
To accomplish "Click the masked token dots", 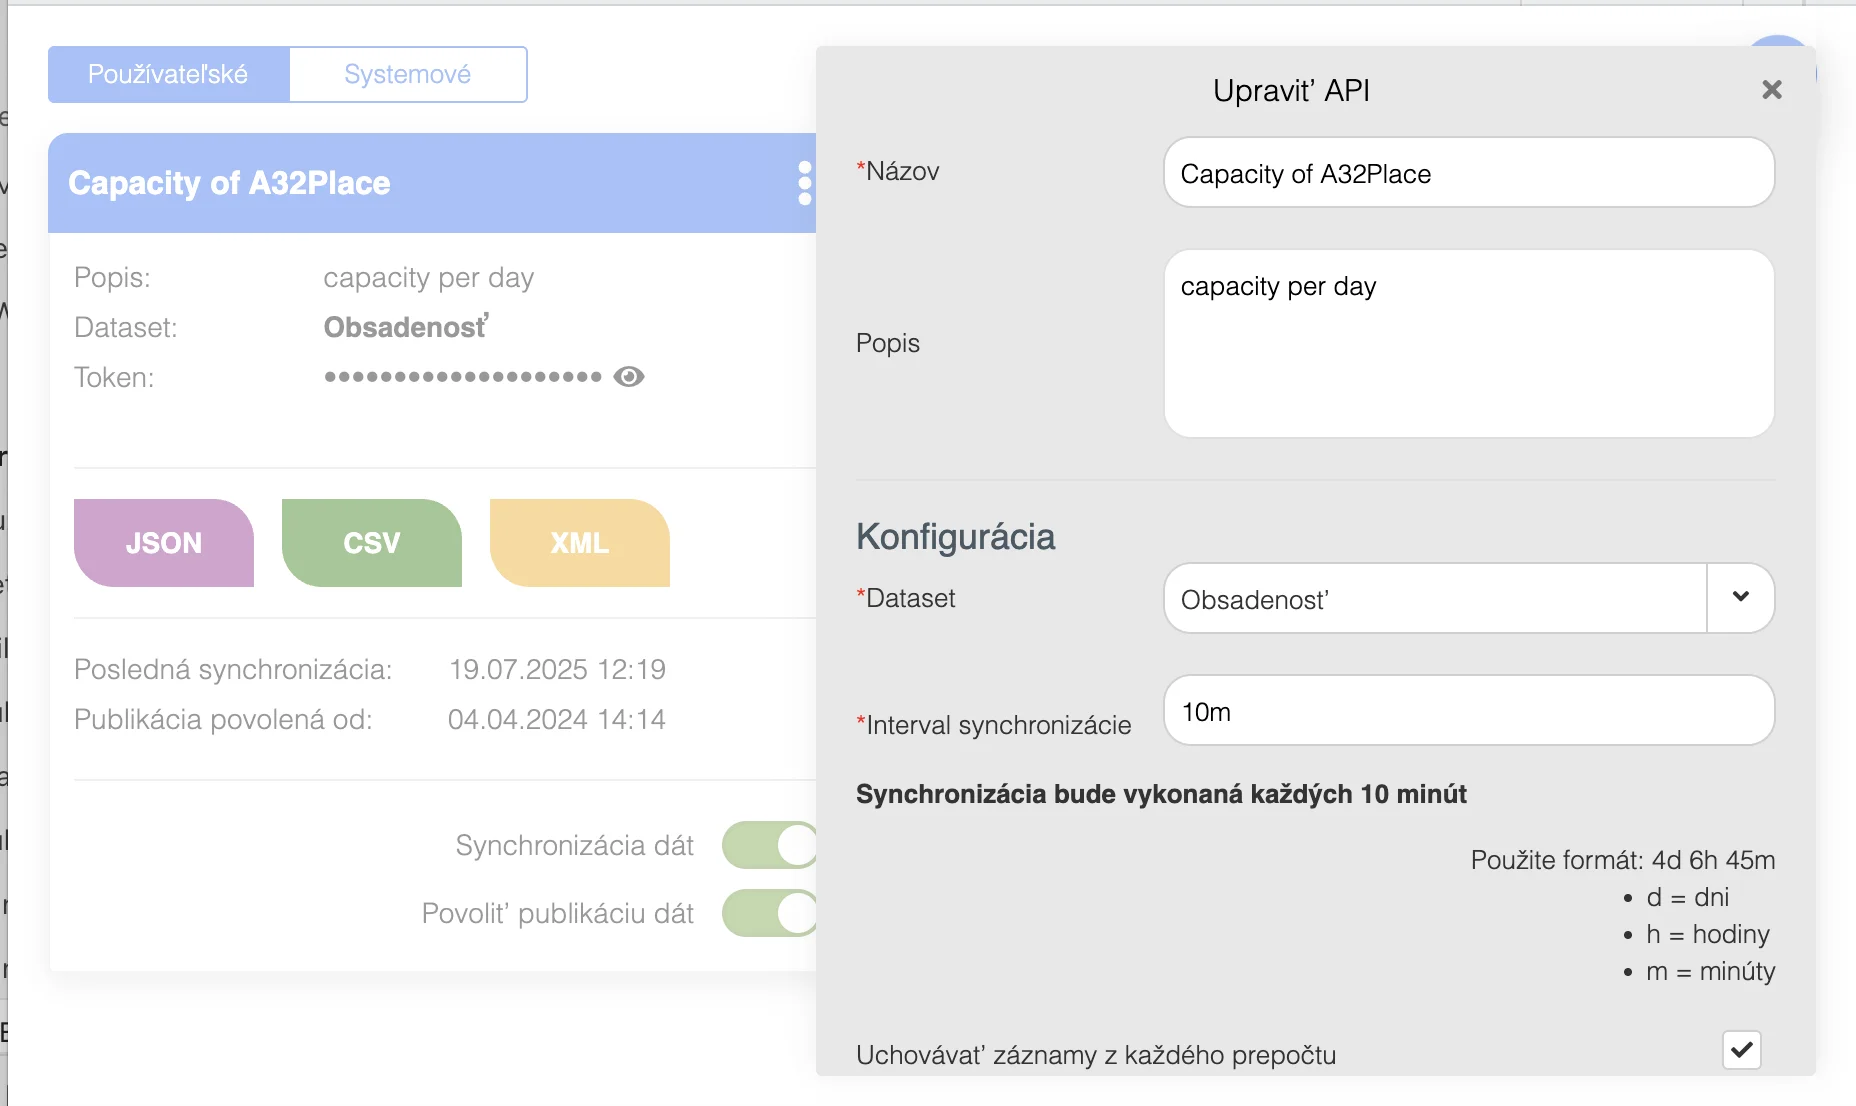I will [x=462, y=377].
